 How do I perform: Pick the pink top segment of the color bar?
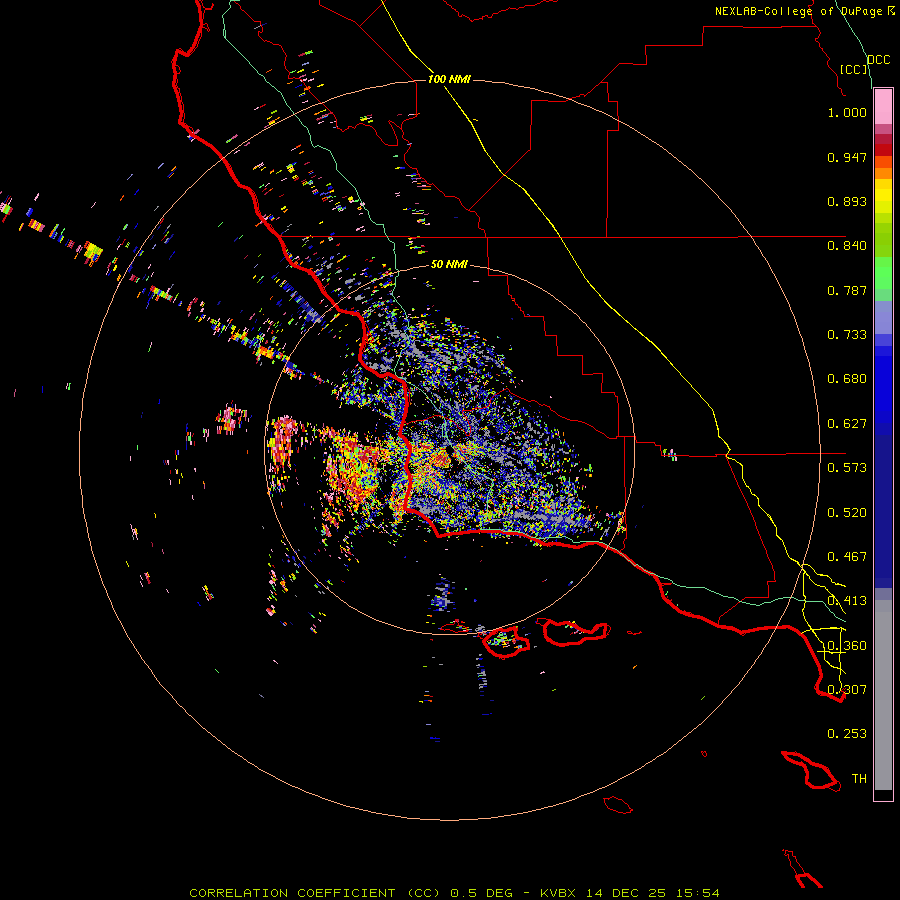point(883,107)
